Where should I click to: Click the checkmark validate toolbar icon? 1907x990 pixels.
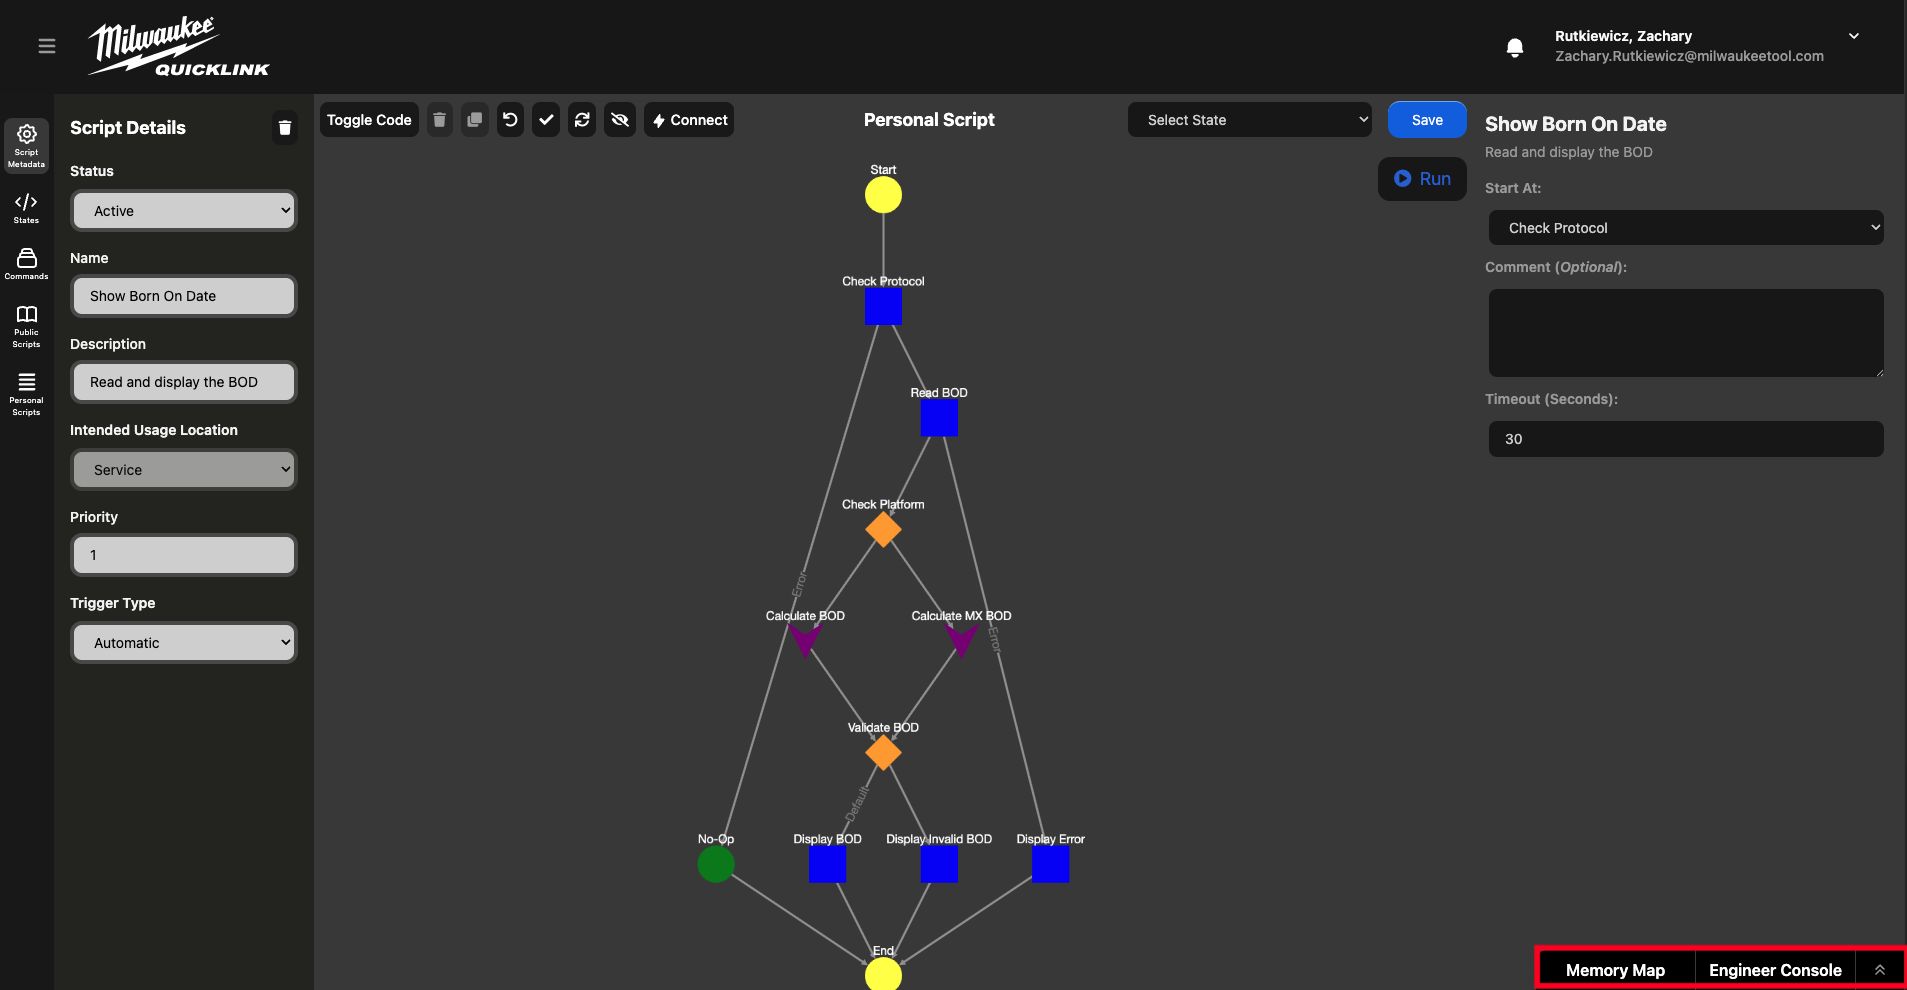(546, 120)
